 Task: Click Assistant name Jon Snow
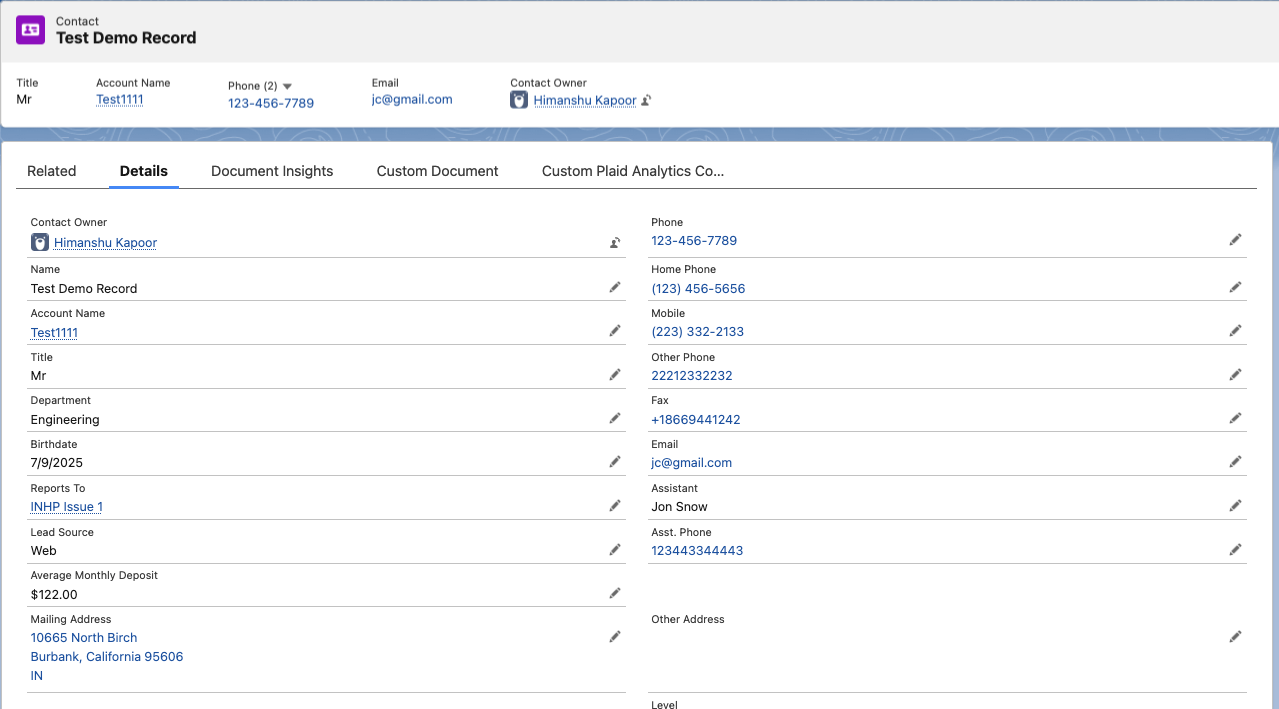point(680,507)
